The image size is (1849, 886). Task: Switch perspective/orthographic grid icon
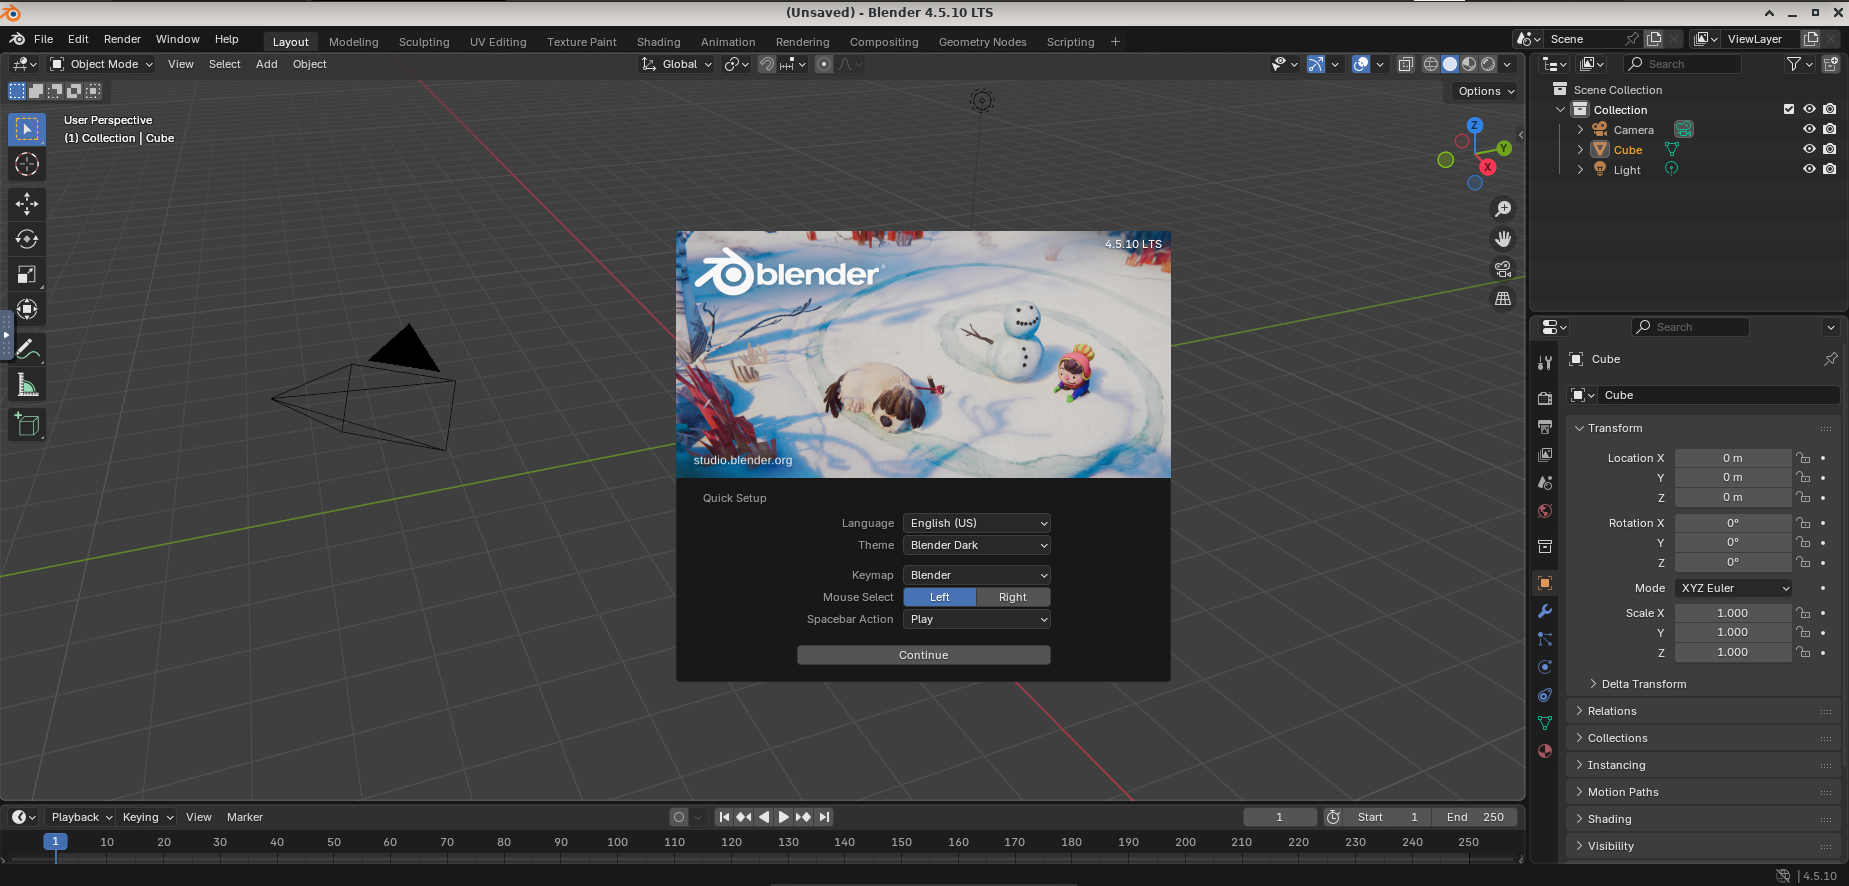pyautogui.click(x=1502, y=299)
